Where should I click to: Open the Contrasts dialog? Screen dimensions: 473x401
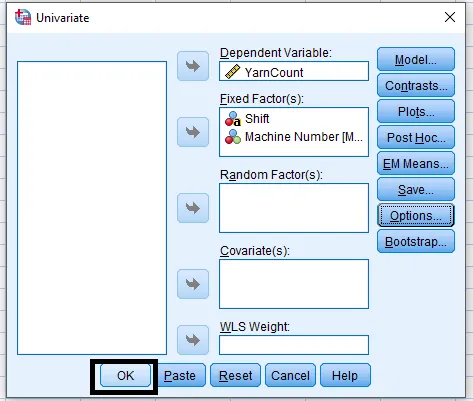416,85
